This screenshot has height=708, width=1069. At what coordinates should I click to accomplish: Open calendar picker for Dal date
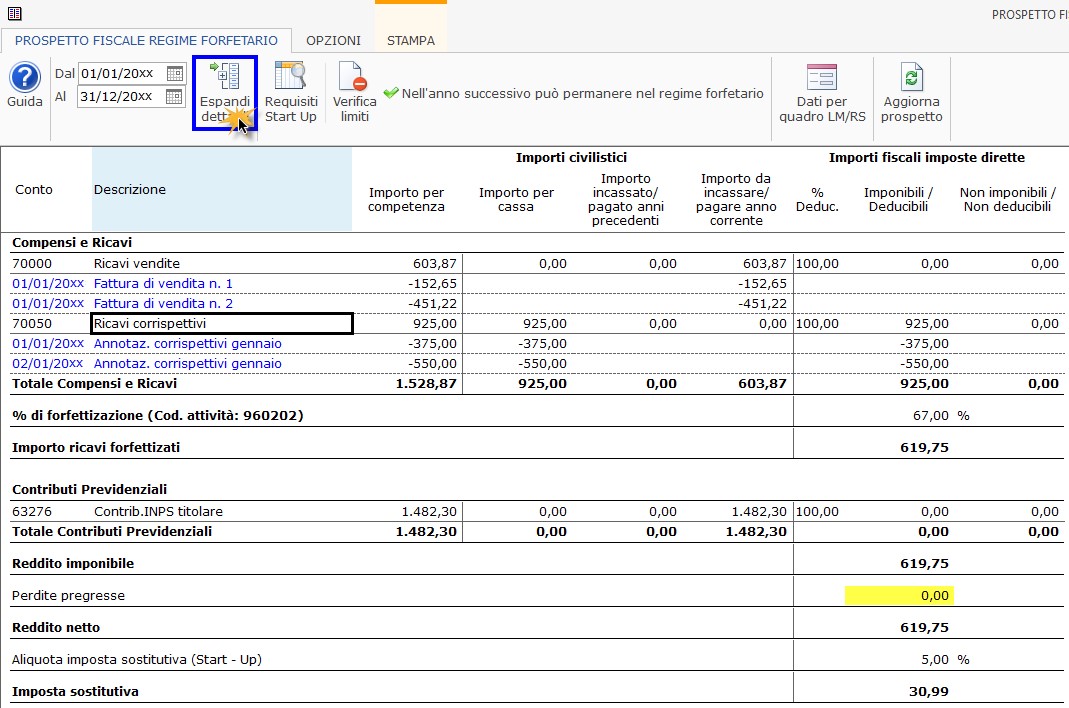click(175, 74)
